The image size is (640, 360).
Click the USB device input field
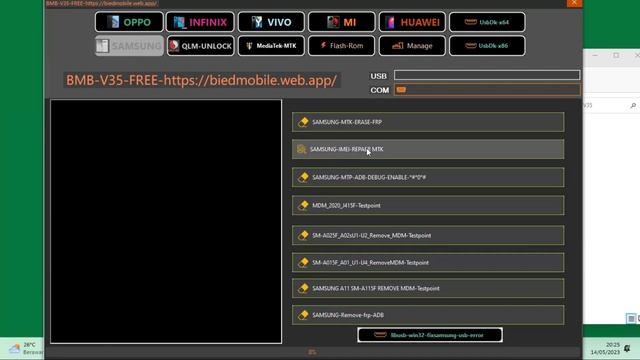[x=487, y=75]
